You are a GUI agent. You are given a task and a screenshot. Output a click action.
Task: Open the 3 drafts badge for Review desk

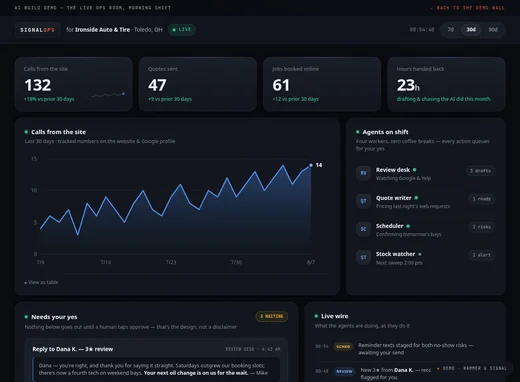480,171
